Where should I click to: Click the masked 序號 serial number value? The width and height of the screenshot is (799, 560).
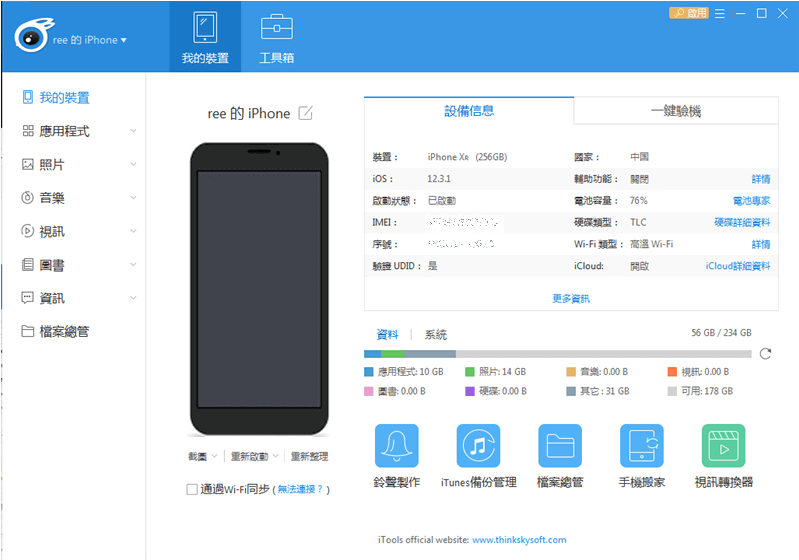[x=461, y=244]
